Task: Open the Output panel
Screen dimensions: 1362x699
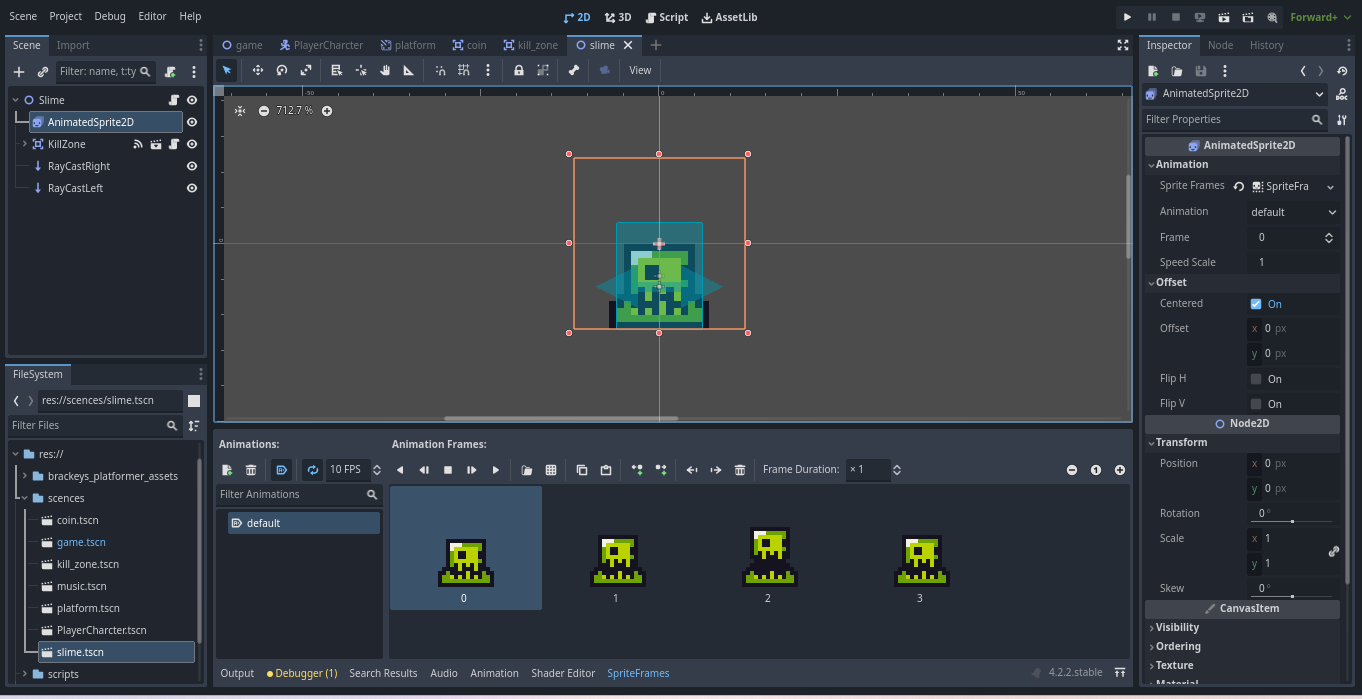Action: pos(237,673)
